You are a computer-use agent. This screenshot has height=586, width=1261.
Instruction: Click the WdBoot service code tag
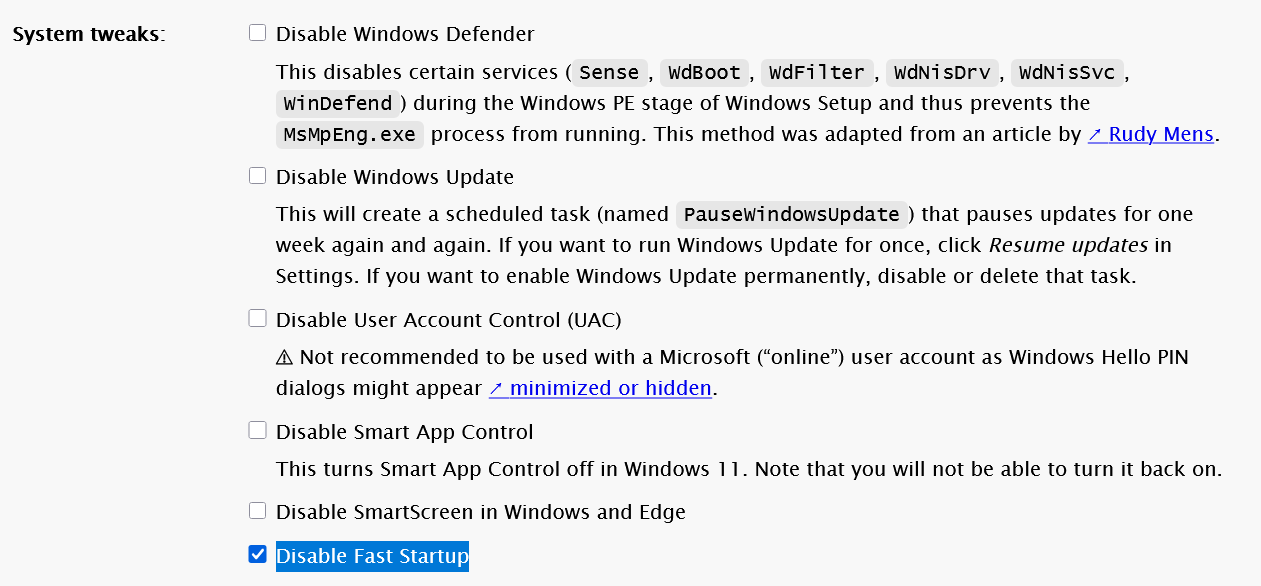[704, 72]
